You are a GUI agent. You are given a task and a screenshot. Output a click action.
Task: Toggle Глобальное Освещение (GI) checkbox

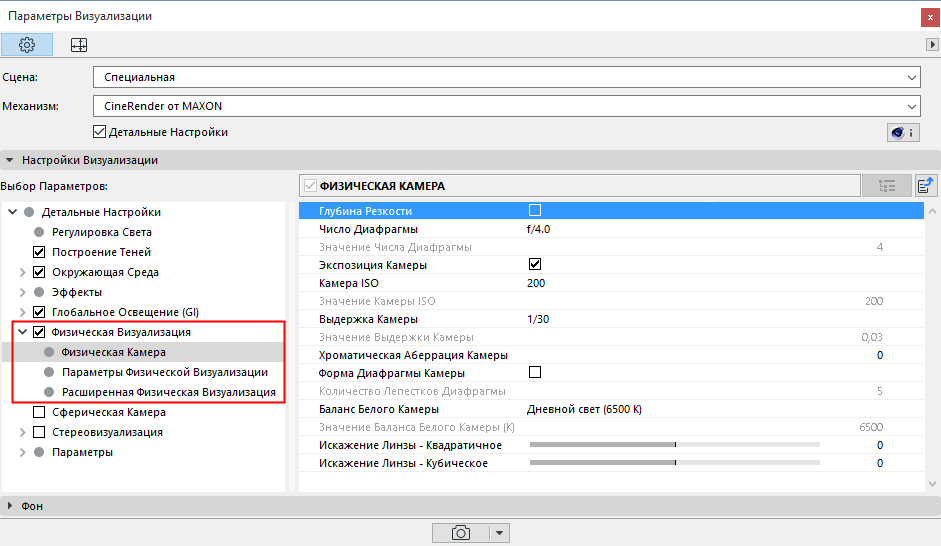[39, 312]
